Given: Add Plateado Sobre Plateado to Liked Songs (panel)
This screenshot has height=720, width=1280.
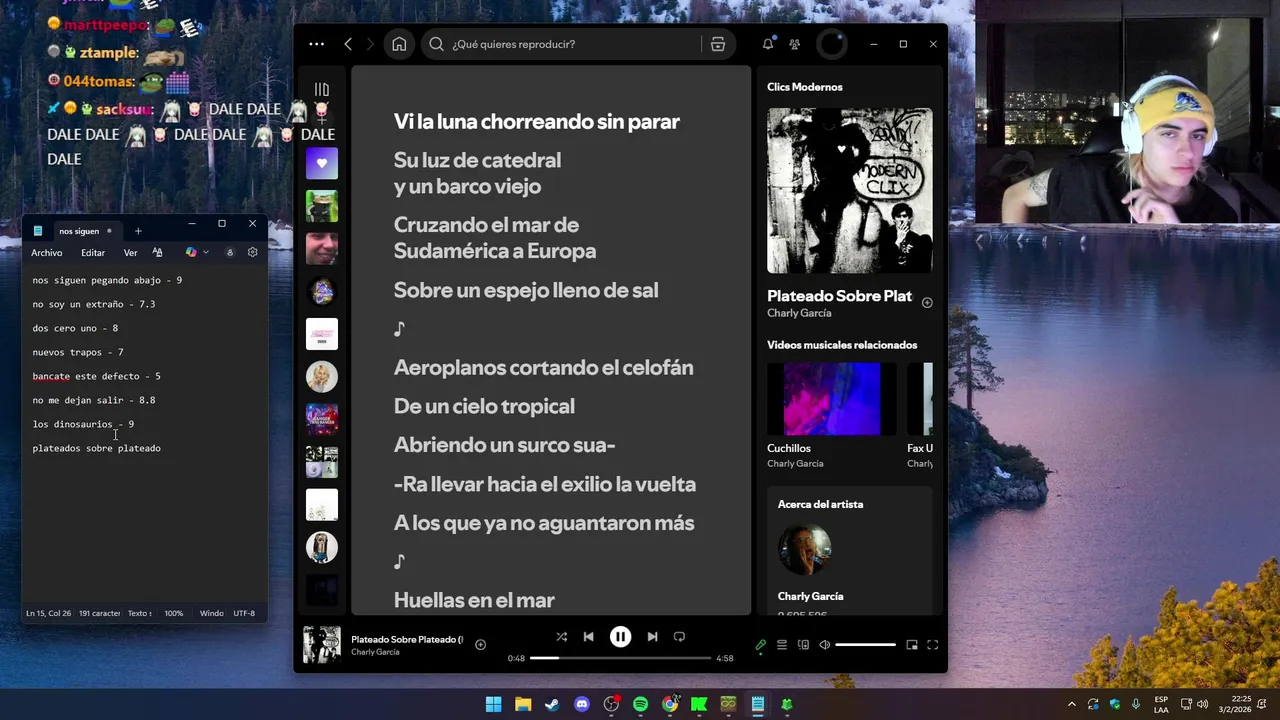Looking at the screenshot, I should coord(927,302).
